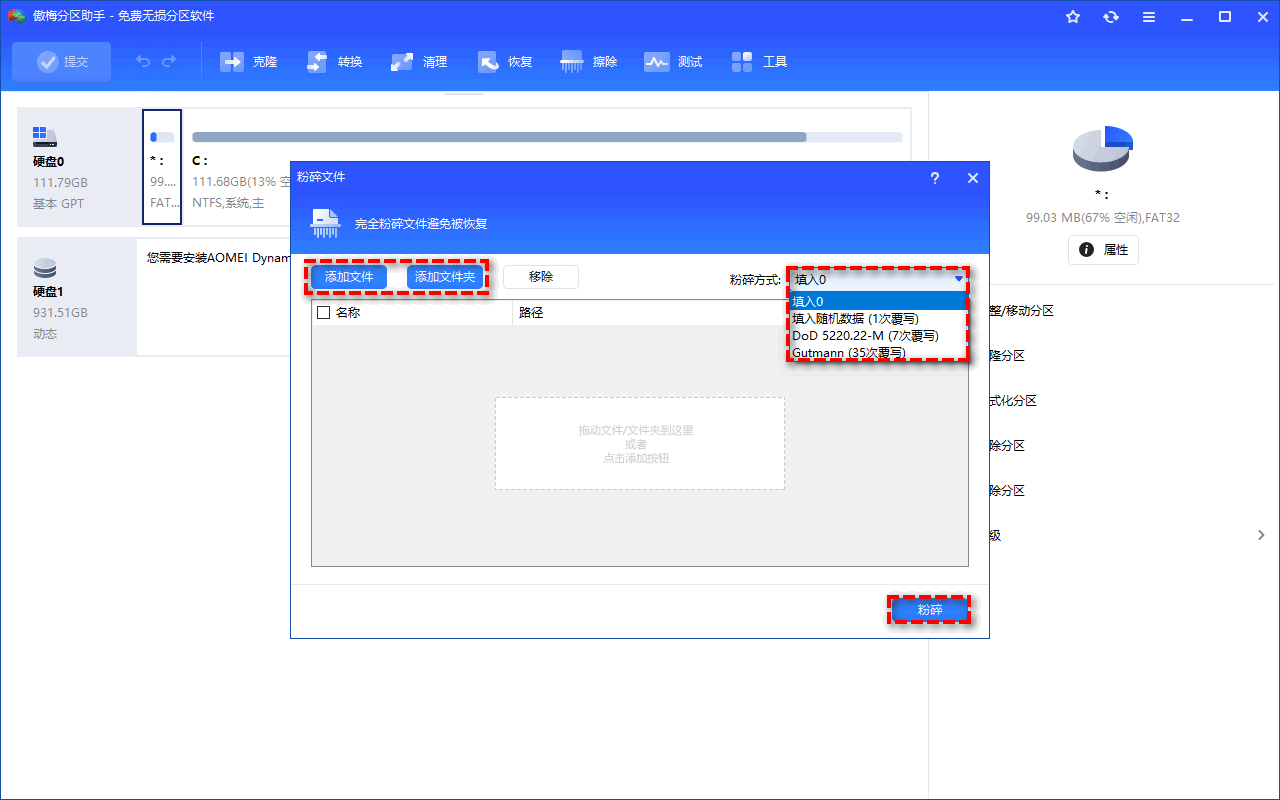The width and height of the screenshot is (1280, 800).
Task: Pick Gutmann (35次覆写) from list
Action: 848,353
